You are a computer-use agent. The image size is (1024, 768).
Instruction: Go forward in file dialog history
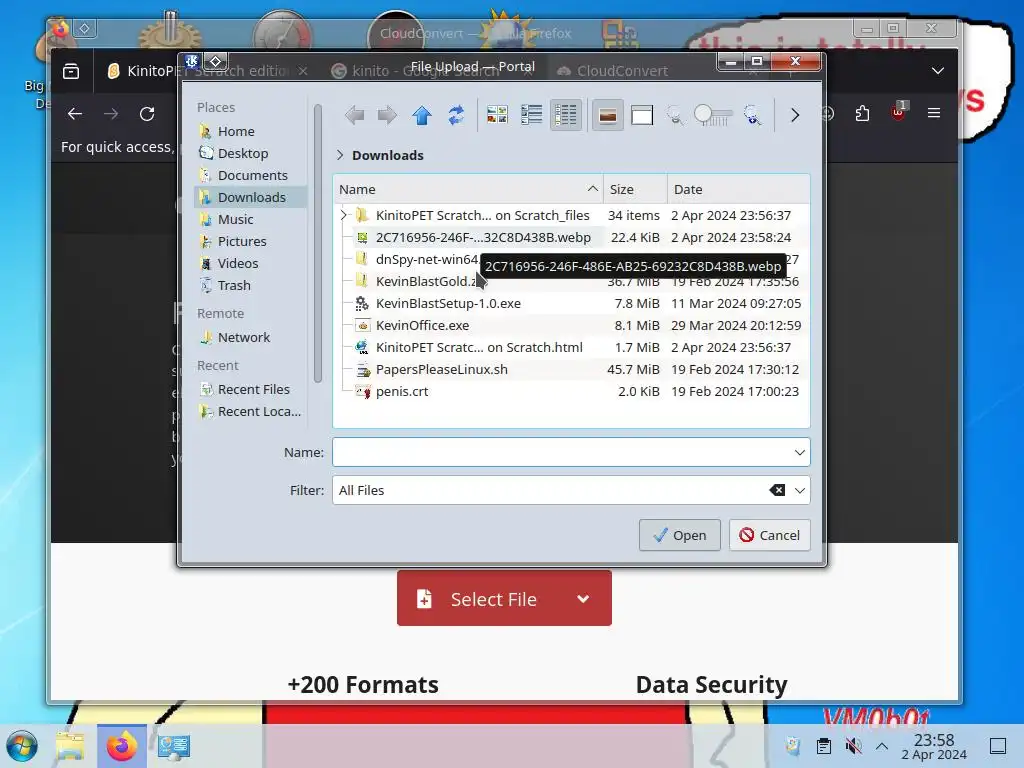[x=387, y=116]
